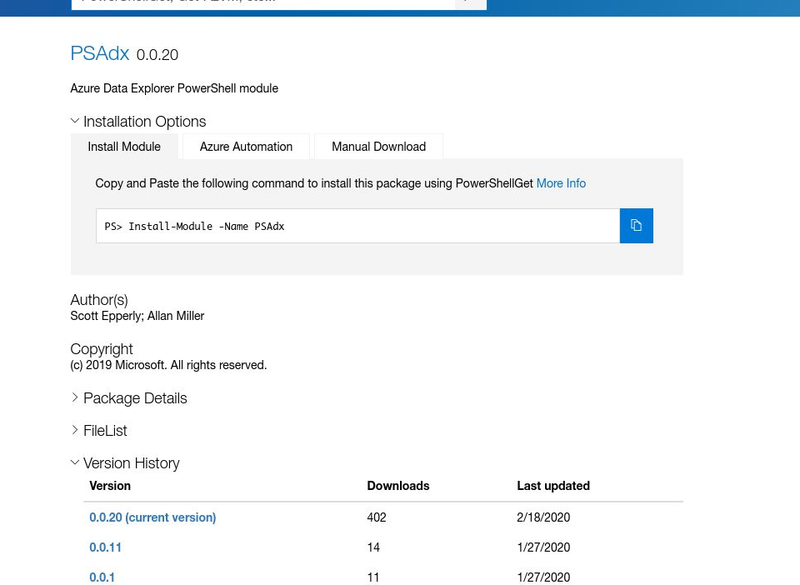Expand the FileList section
Image resolution: width=800 pixels, height=585 pixels.
(x=99, y=430)
